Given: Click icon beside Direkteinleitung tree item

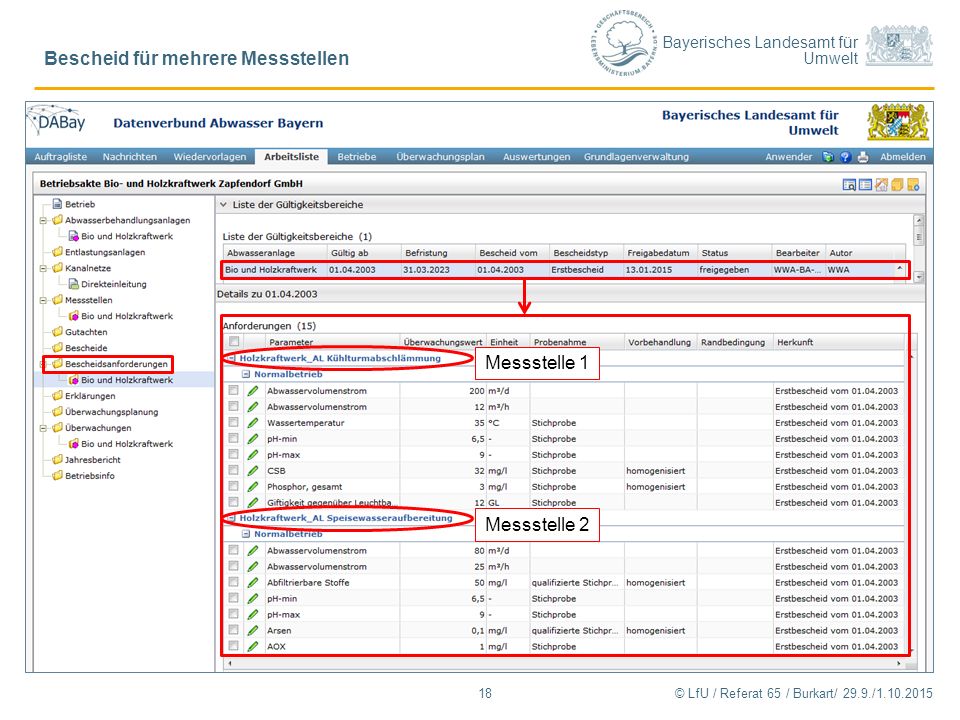Looking at the screenshot, I should (x=73, y=283).
